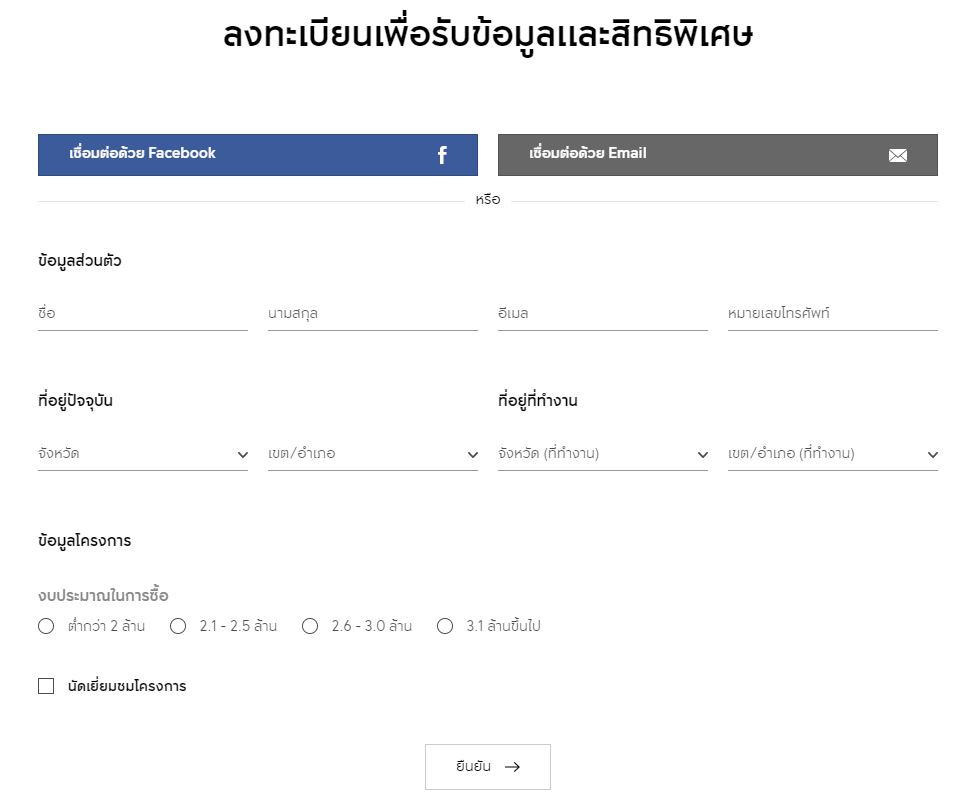Submit the form with ยืนยัน button
Image resolution: width=975 pixels, height=809 pixels.
point(487,767)
